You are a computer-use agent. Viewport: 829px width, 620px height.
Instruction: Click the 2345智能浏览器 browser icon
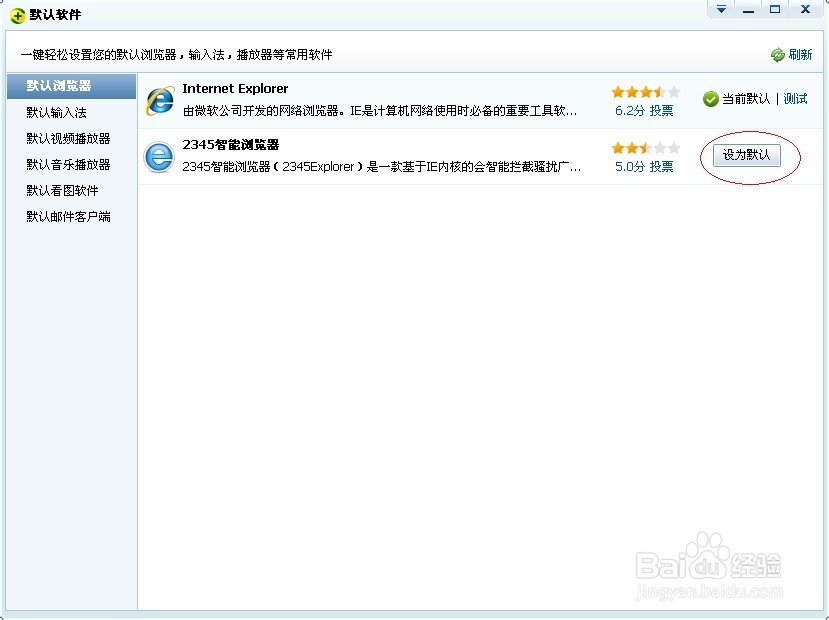tap(159, 157)
